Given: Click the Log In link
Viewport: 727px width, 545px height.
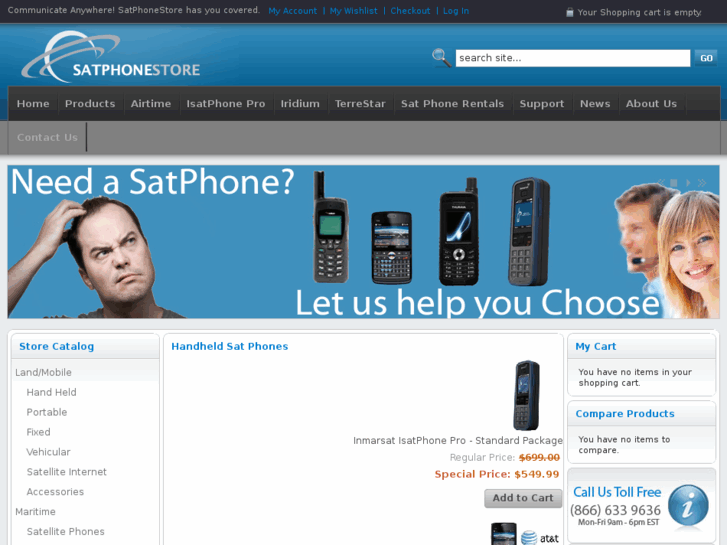Looking at the screenshot, I should tap(456, 11).
